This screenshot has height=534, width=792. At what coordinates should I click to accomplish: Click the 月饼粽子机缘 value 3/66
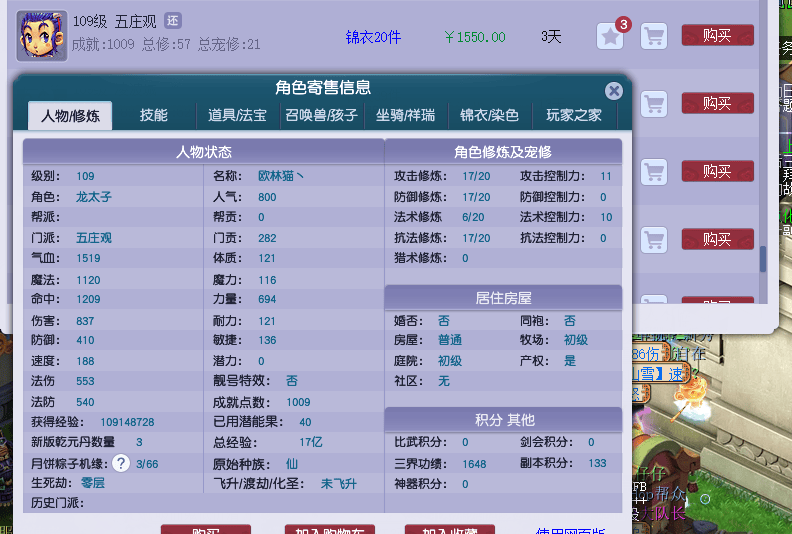[147, 464]
